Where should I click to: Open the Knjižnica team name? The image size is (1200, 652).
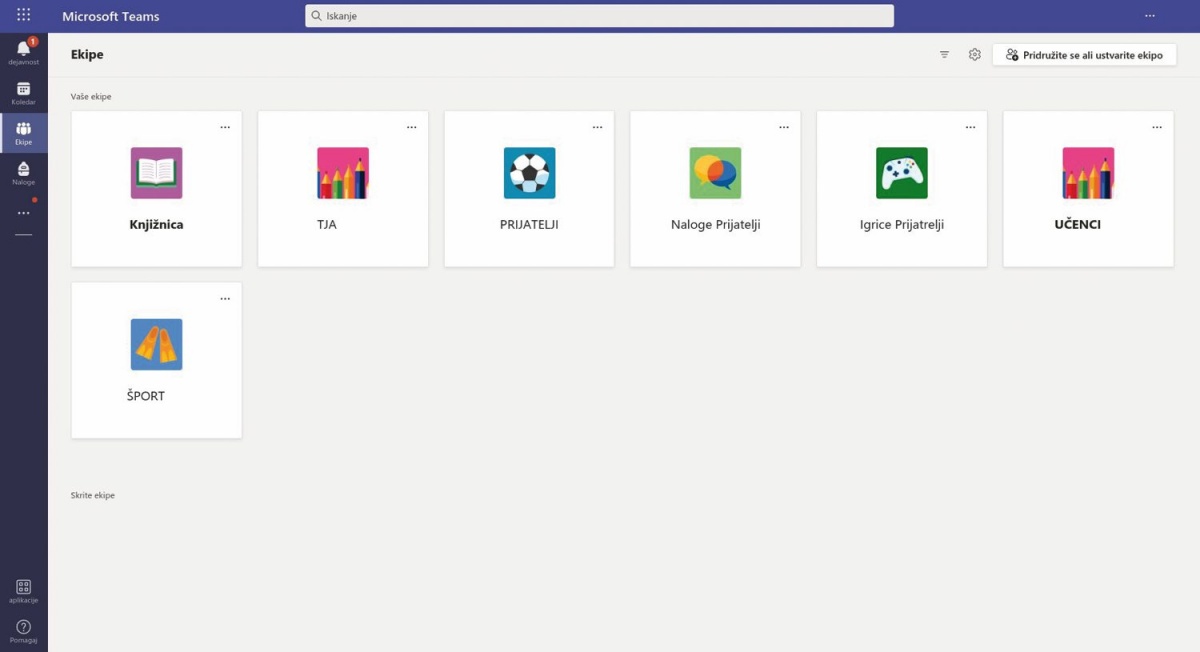coord(156,225)
